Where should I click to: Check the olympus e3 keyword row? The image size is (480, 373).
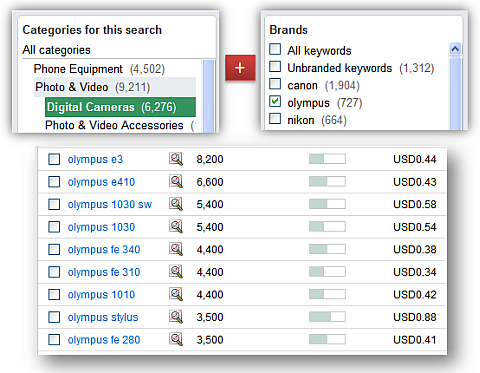[54, 159]
